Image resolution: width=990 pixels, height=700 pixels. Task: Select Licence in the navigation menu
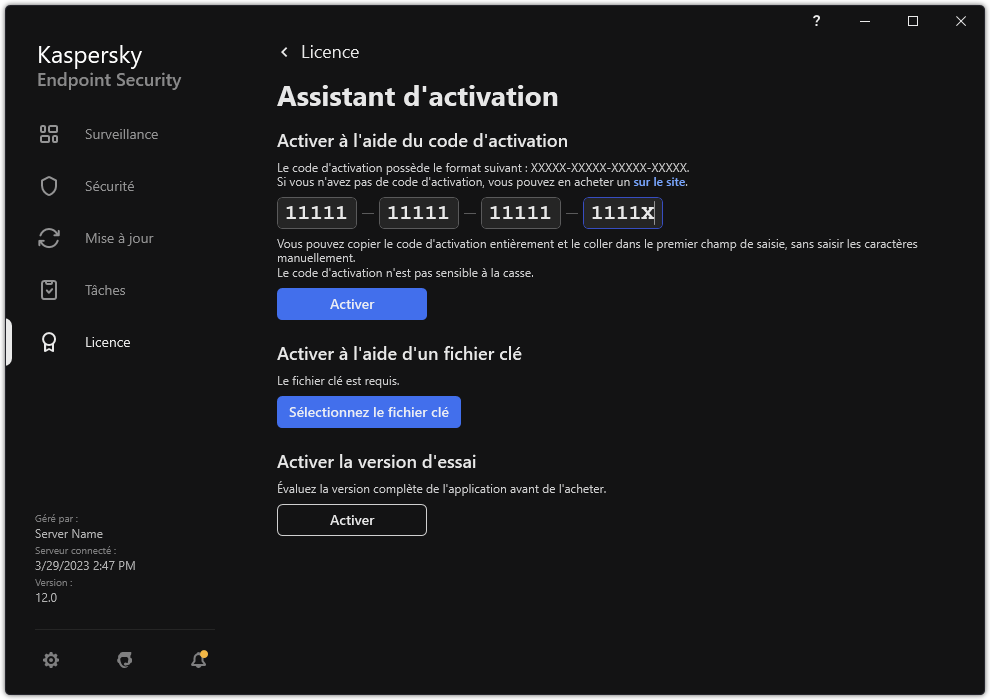pos(106,341)
